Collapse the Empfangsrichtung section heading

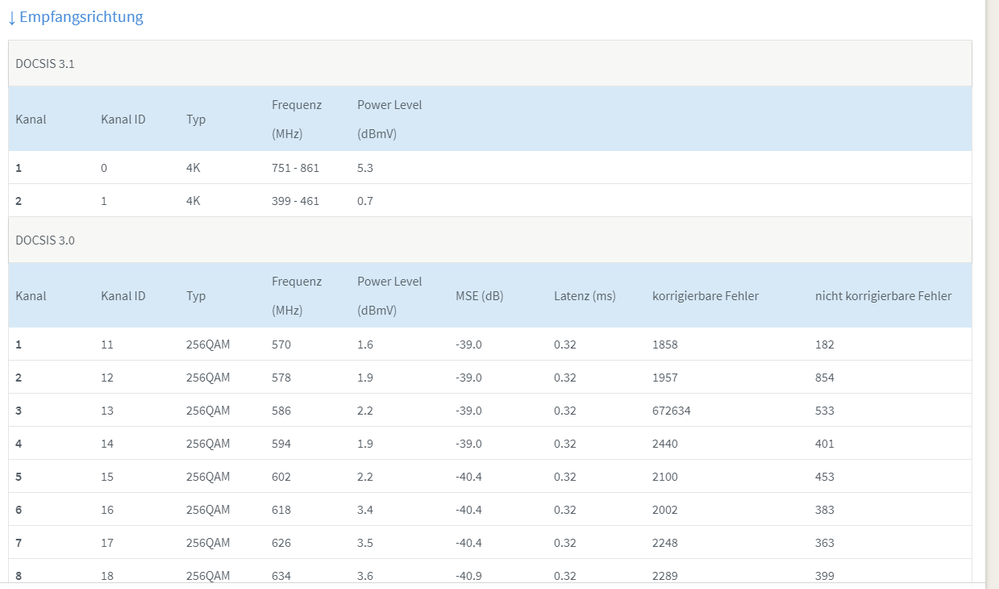[x=82, y=17]
